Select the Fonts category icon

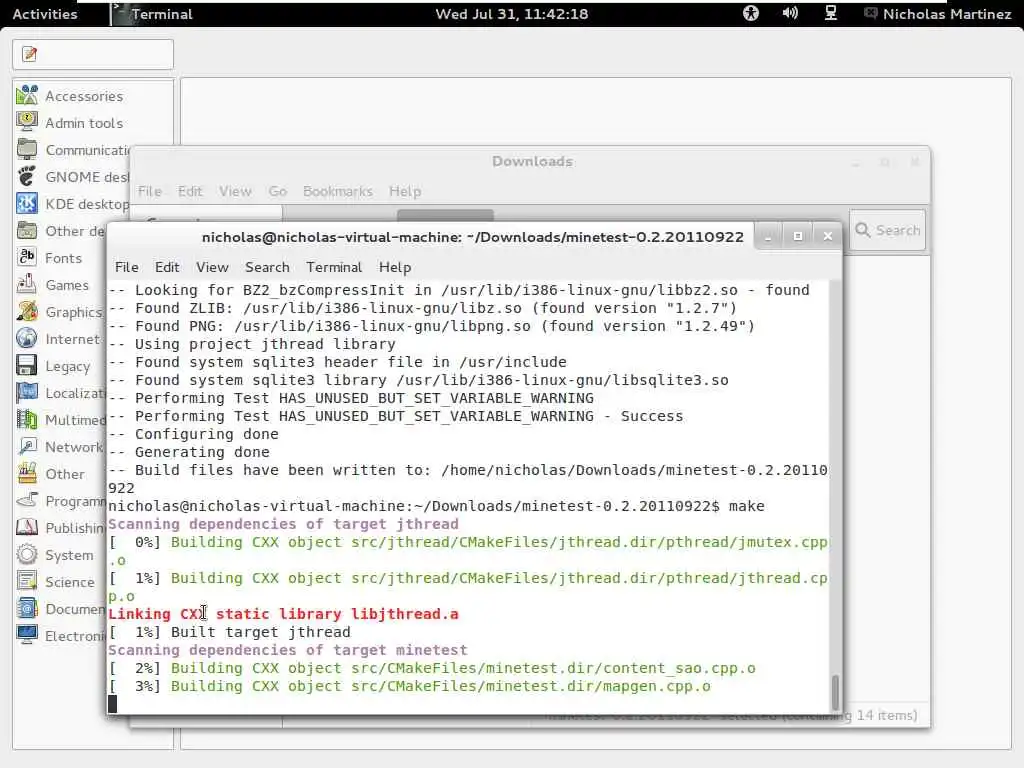(27, 257)
